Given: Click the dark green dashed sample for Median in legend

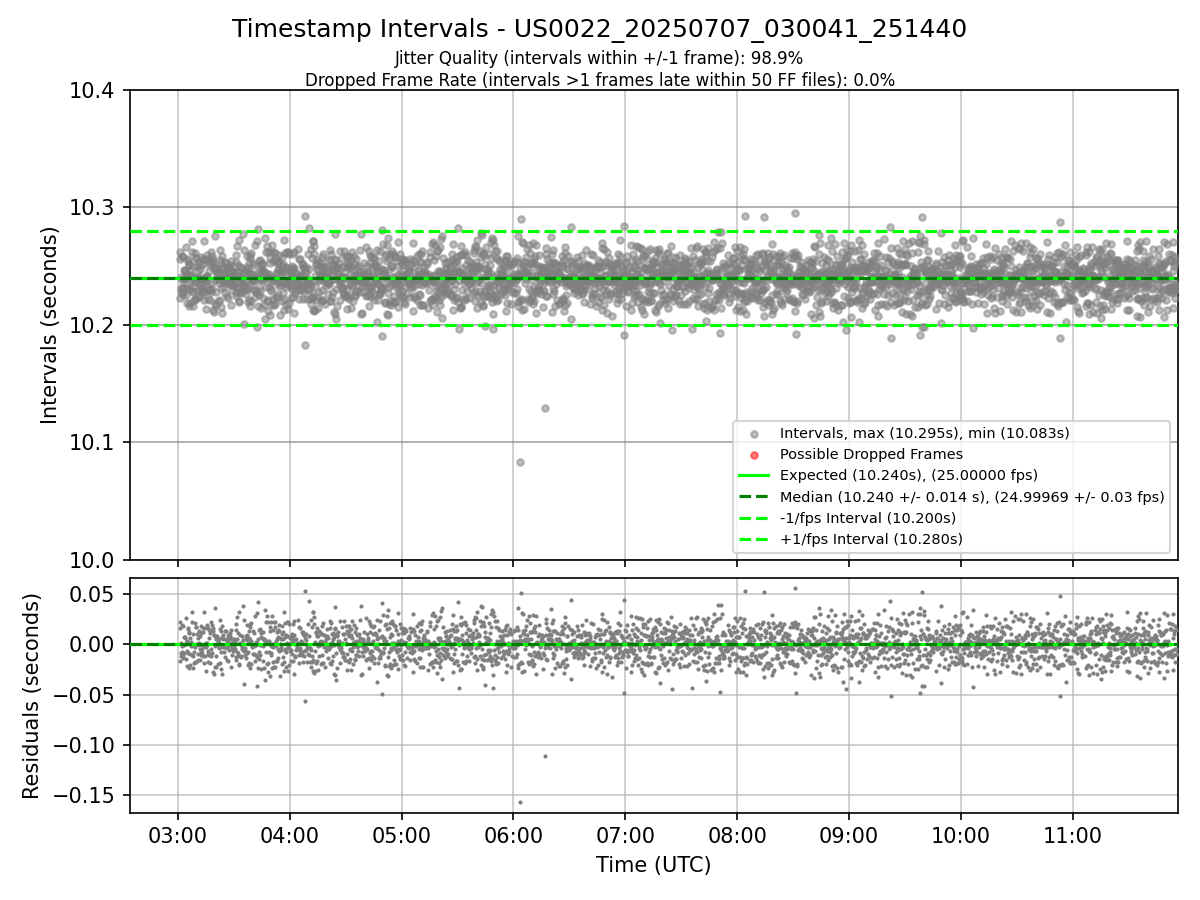Looking at the screenshot, I should (755, 497).
